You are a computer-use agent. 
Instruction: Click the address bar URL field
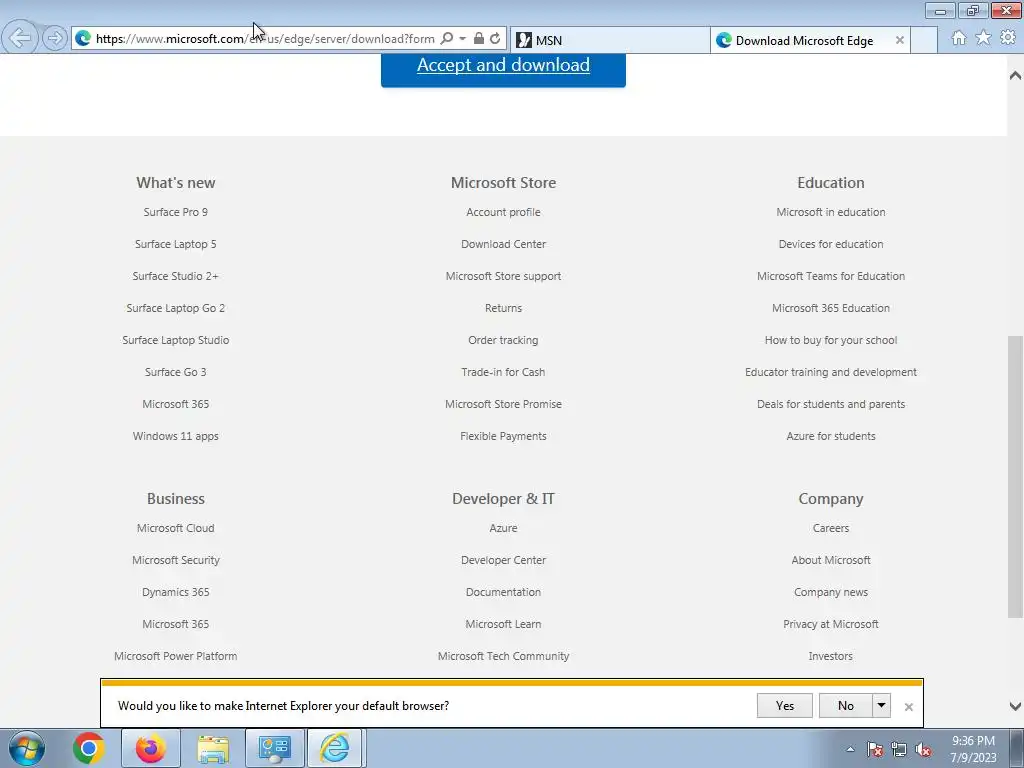(264, 39)
